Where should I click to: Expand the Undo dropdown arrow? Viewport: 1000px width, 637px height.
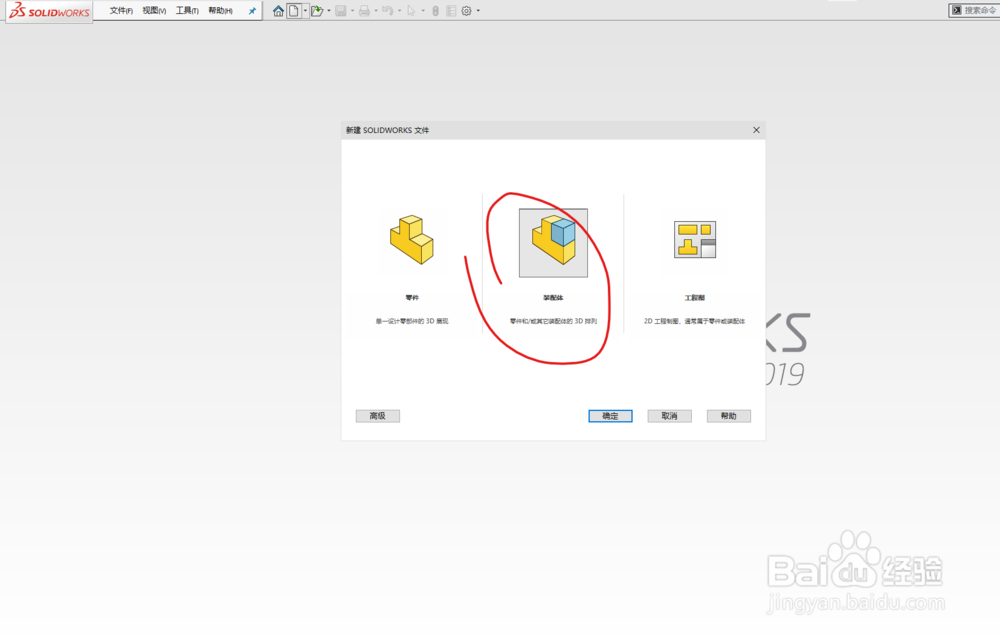(399, 11)
